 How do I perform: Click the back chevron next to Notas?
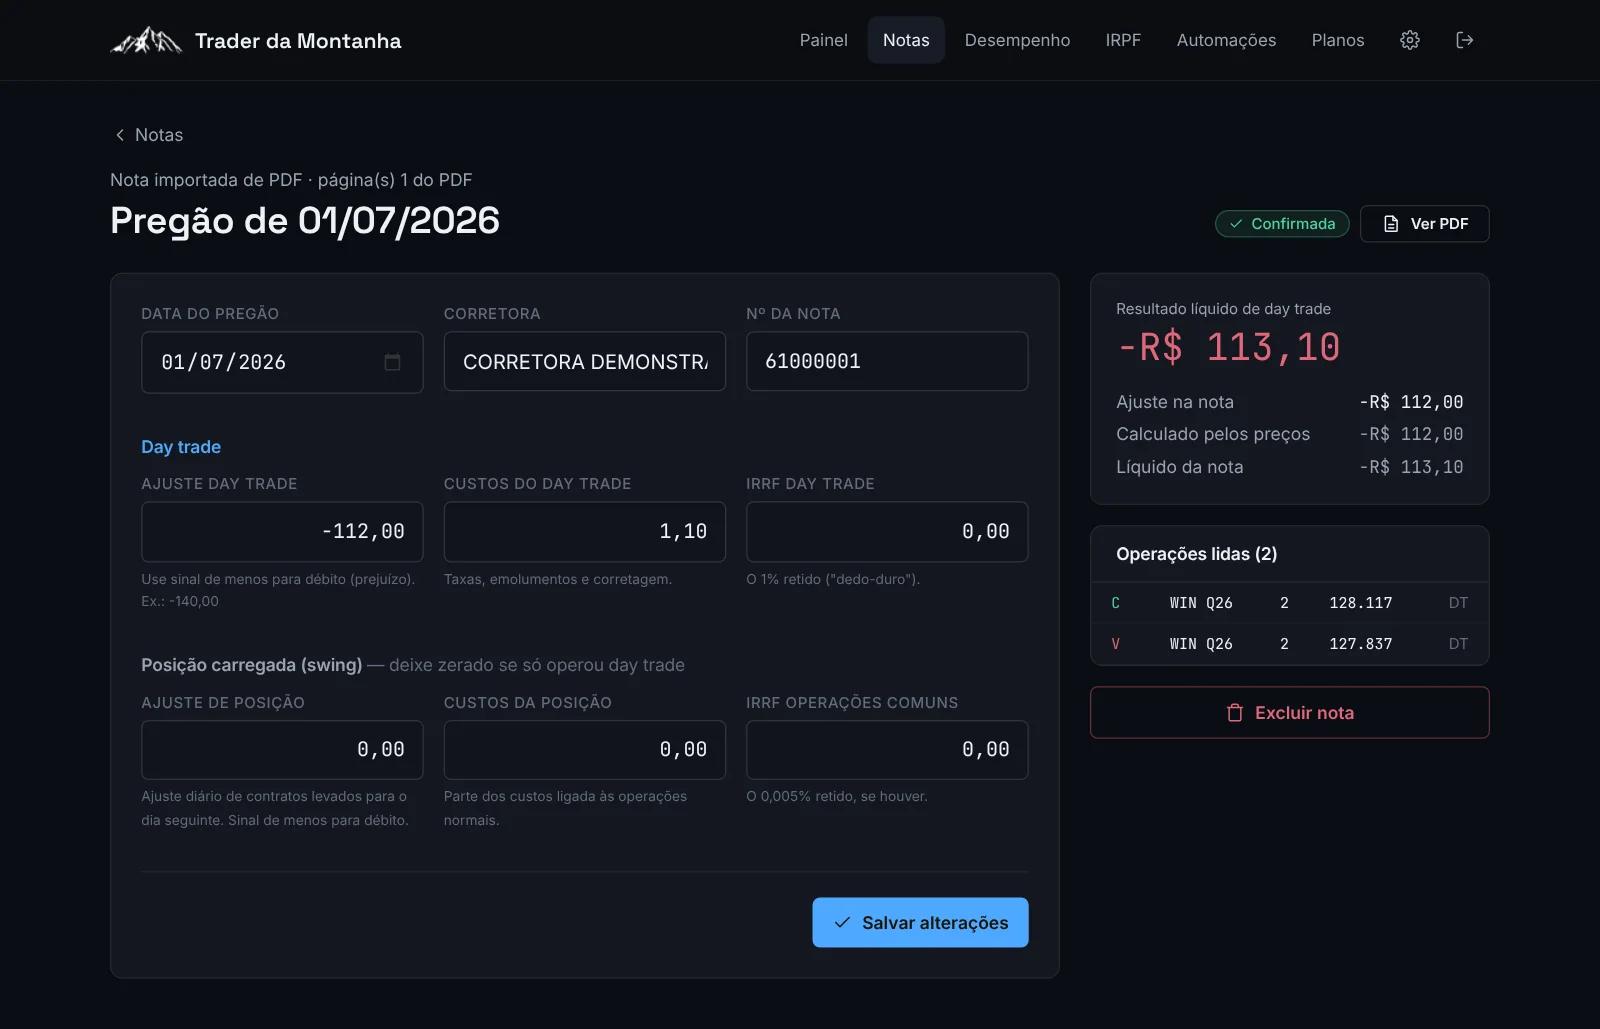click(120, 135)
